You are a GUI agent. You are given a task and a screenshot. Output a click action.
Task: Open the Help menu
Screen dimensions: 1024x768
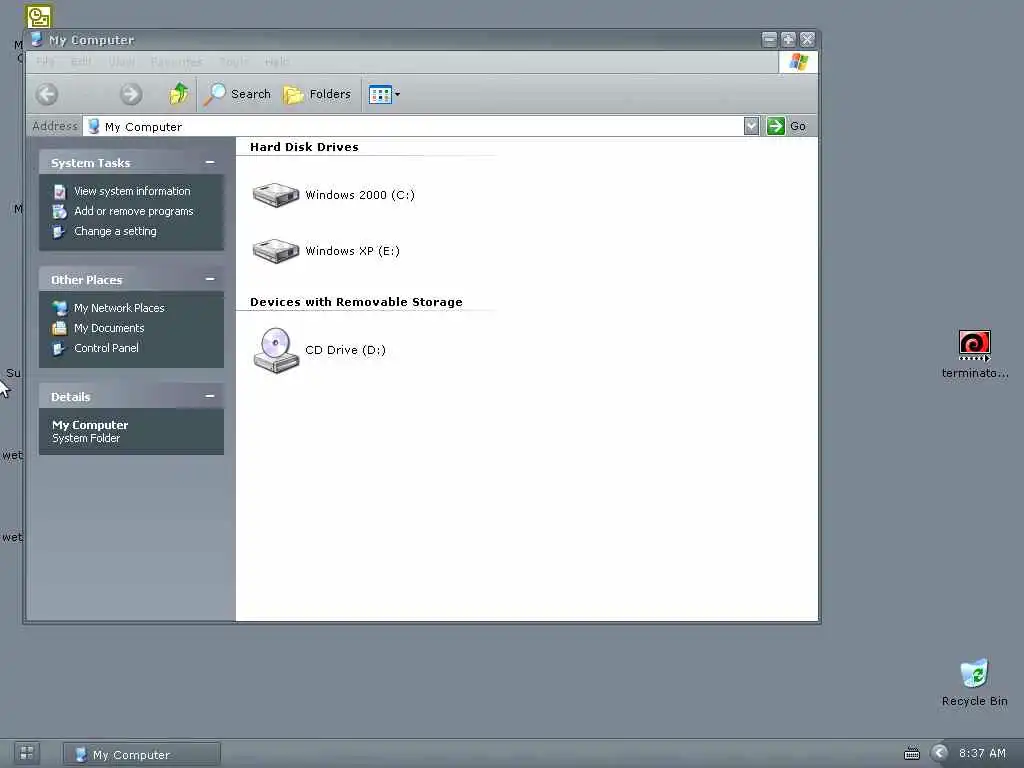(x=277, y=61)
